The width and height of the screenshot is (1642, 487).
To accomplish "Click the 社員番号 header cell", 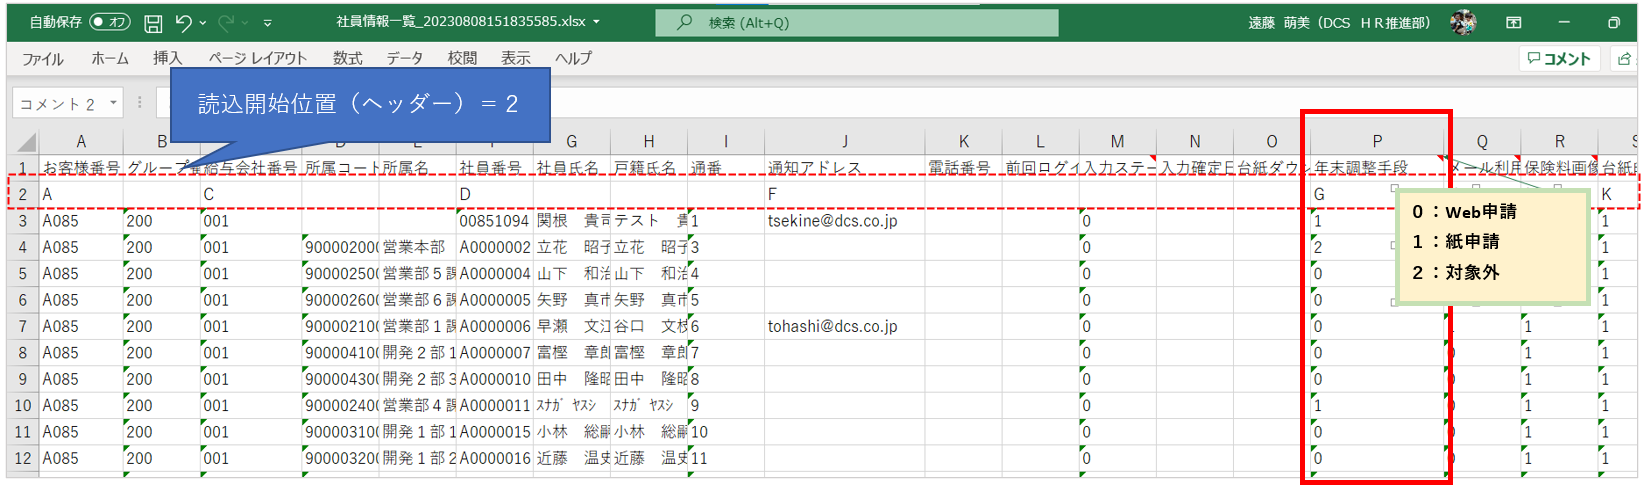I will (x=494, y=168).
